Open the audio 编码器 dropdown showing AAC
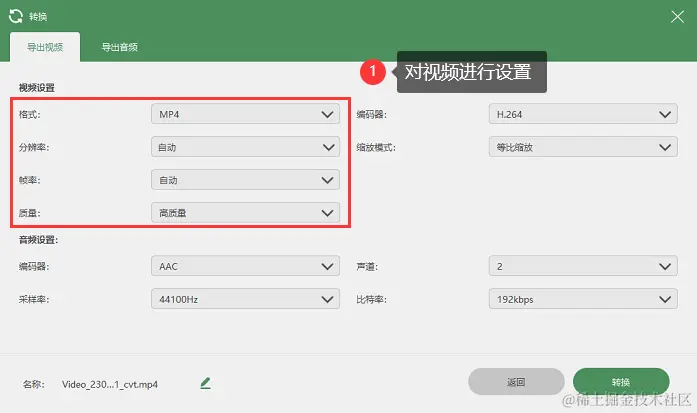Image resolution: width=697 pixels, height=413 pixels. (245, 266)
